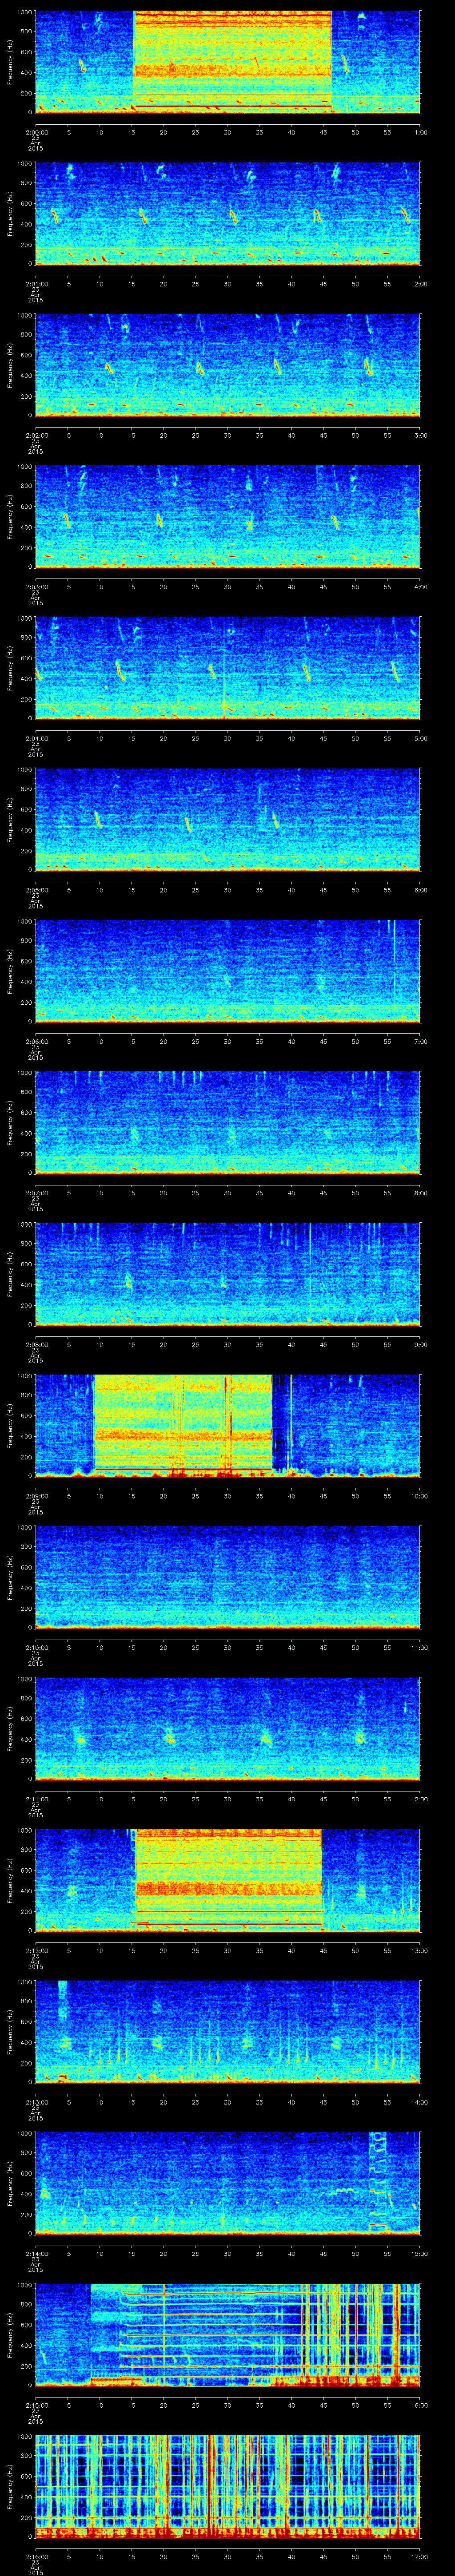Click the '17:00' end time label
The height and width of the screenshot is (2576, 455).
tap(419, 2556)
